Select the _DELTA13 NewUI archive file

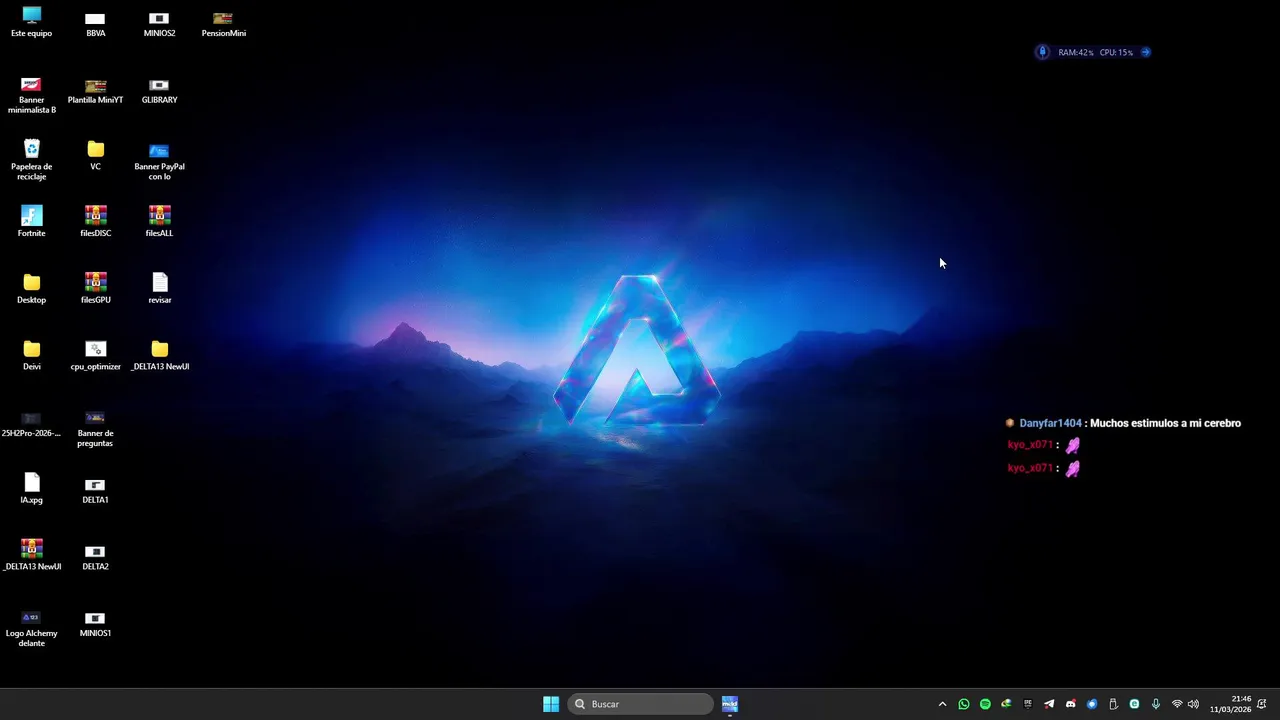pos(31,556)
